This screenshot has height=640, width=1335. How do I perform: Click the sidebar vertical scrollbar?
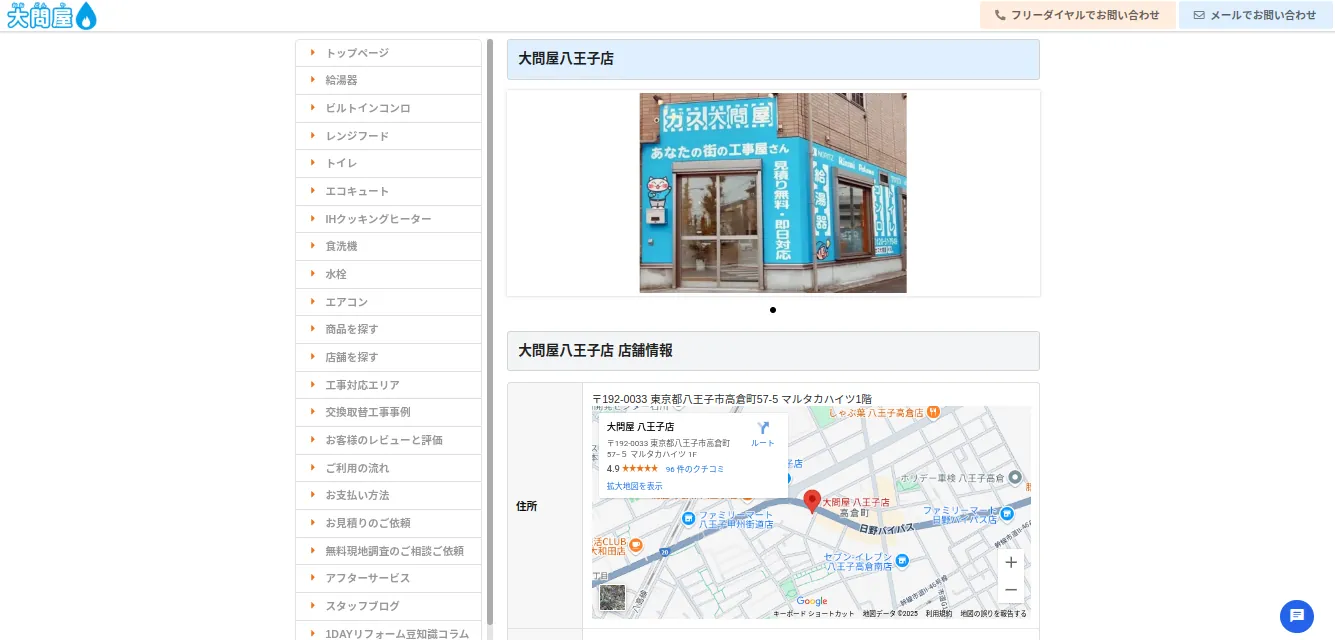490,330
